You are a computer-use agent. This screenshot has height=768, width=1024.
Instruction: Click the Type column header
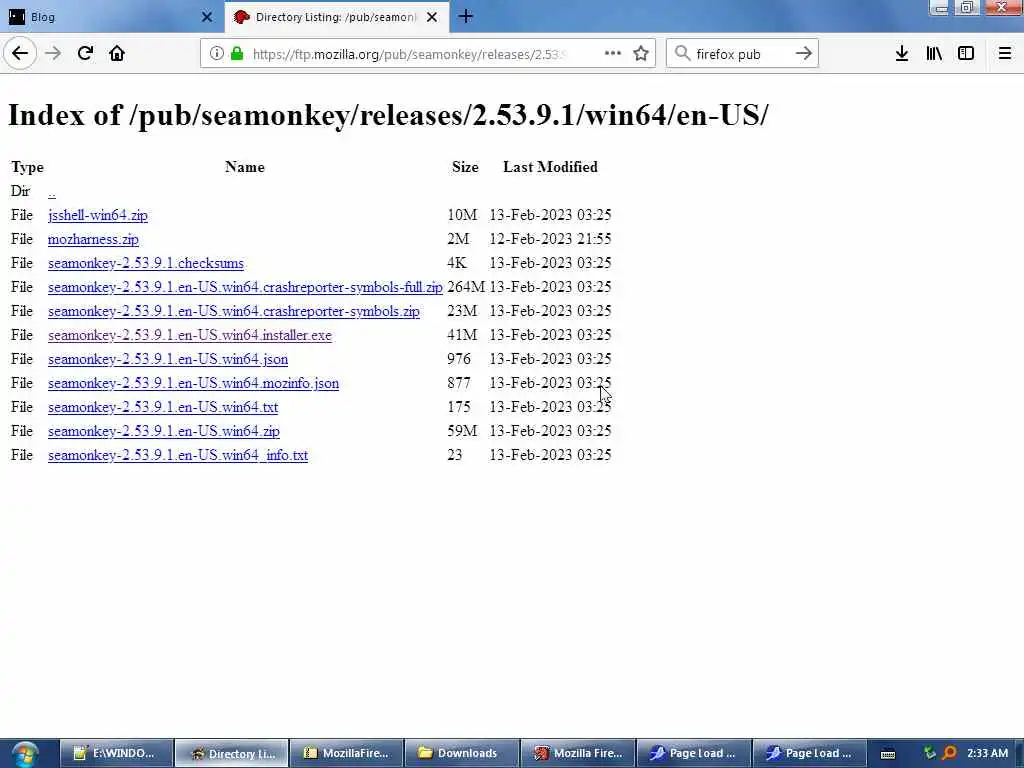27,167
